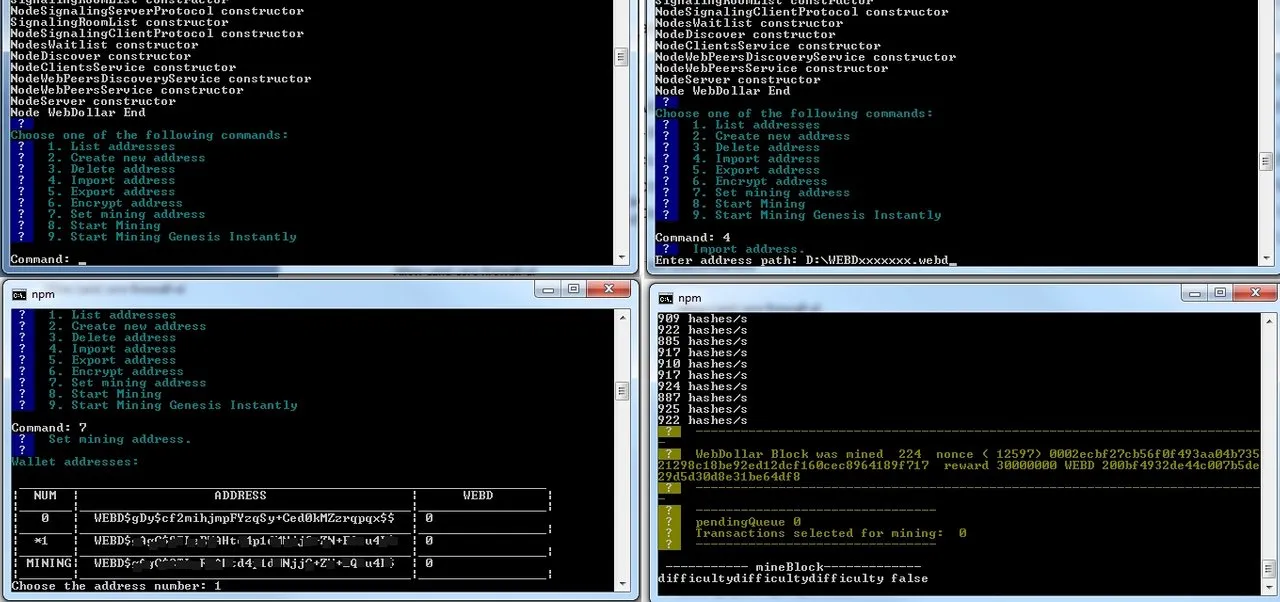Maximize the npm window showing hashes/s
Viewport: 1280px width, 602px height.
pyautogui.click(x=1220, y=293)
